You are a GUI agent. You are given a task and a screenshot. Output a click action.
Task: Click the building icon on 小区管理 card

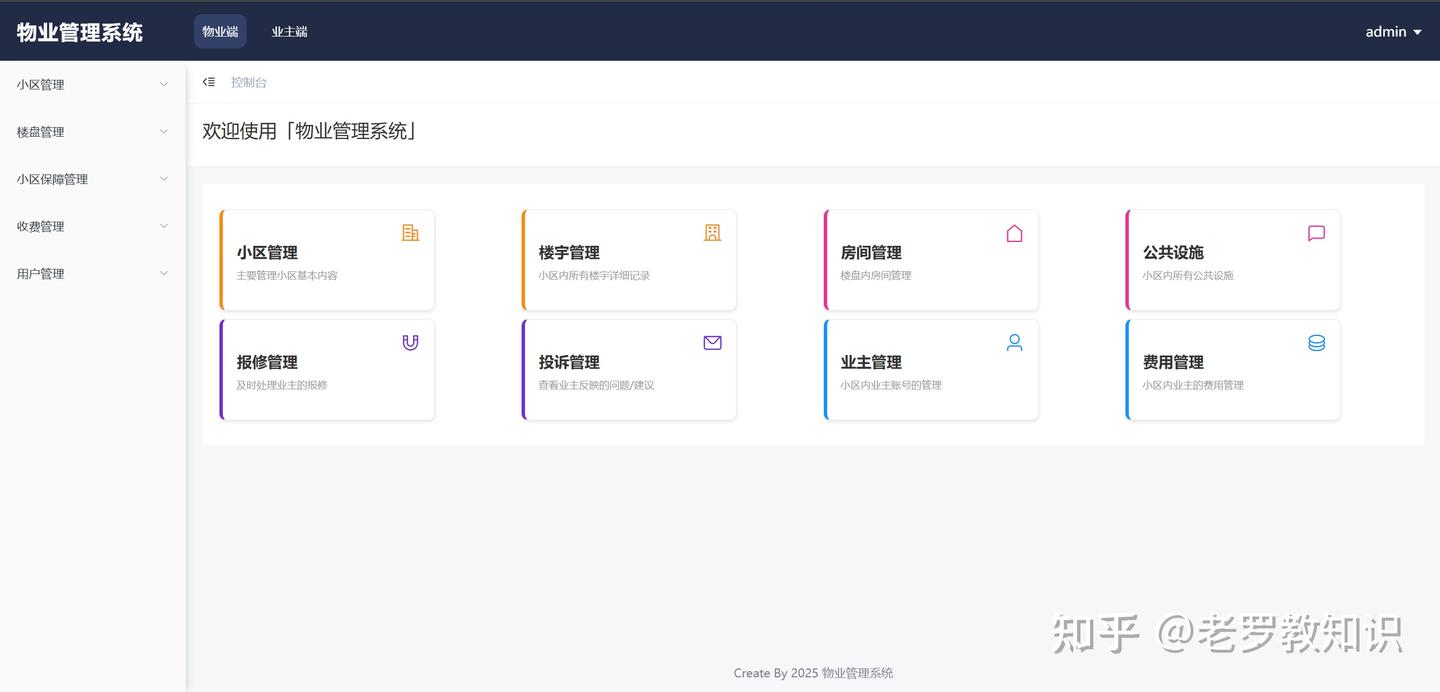[x=410, y=233]
